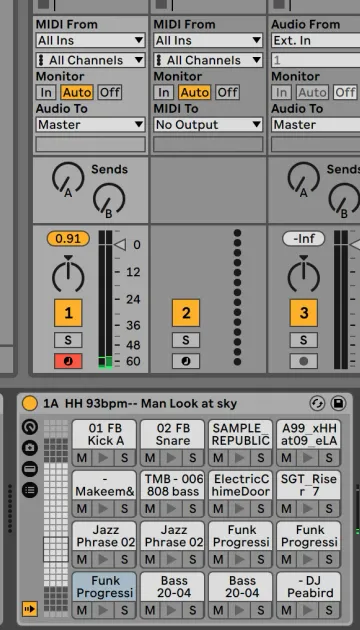Click the drum rack title HH 93bpm-- Man Look at sky
The height and width of the screenshot is (630, 360).
click(151, 403)
